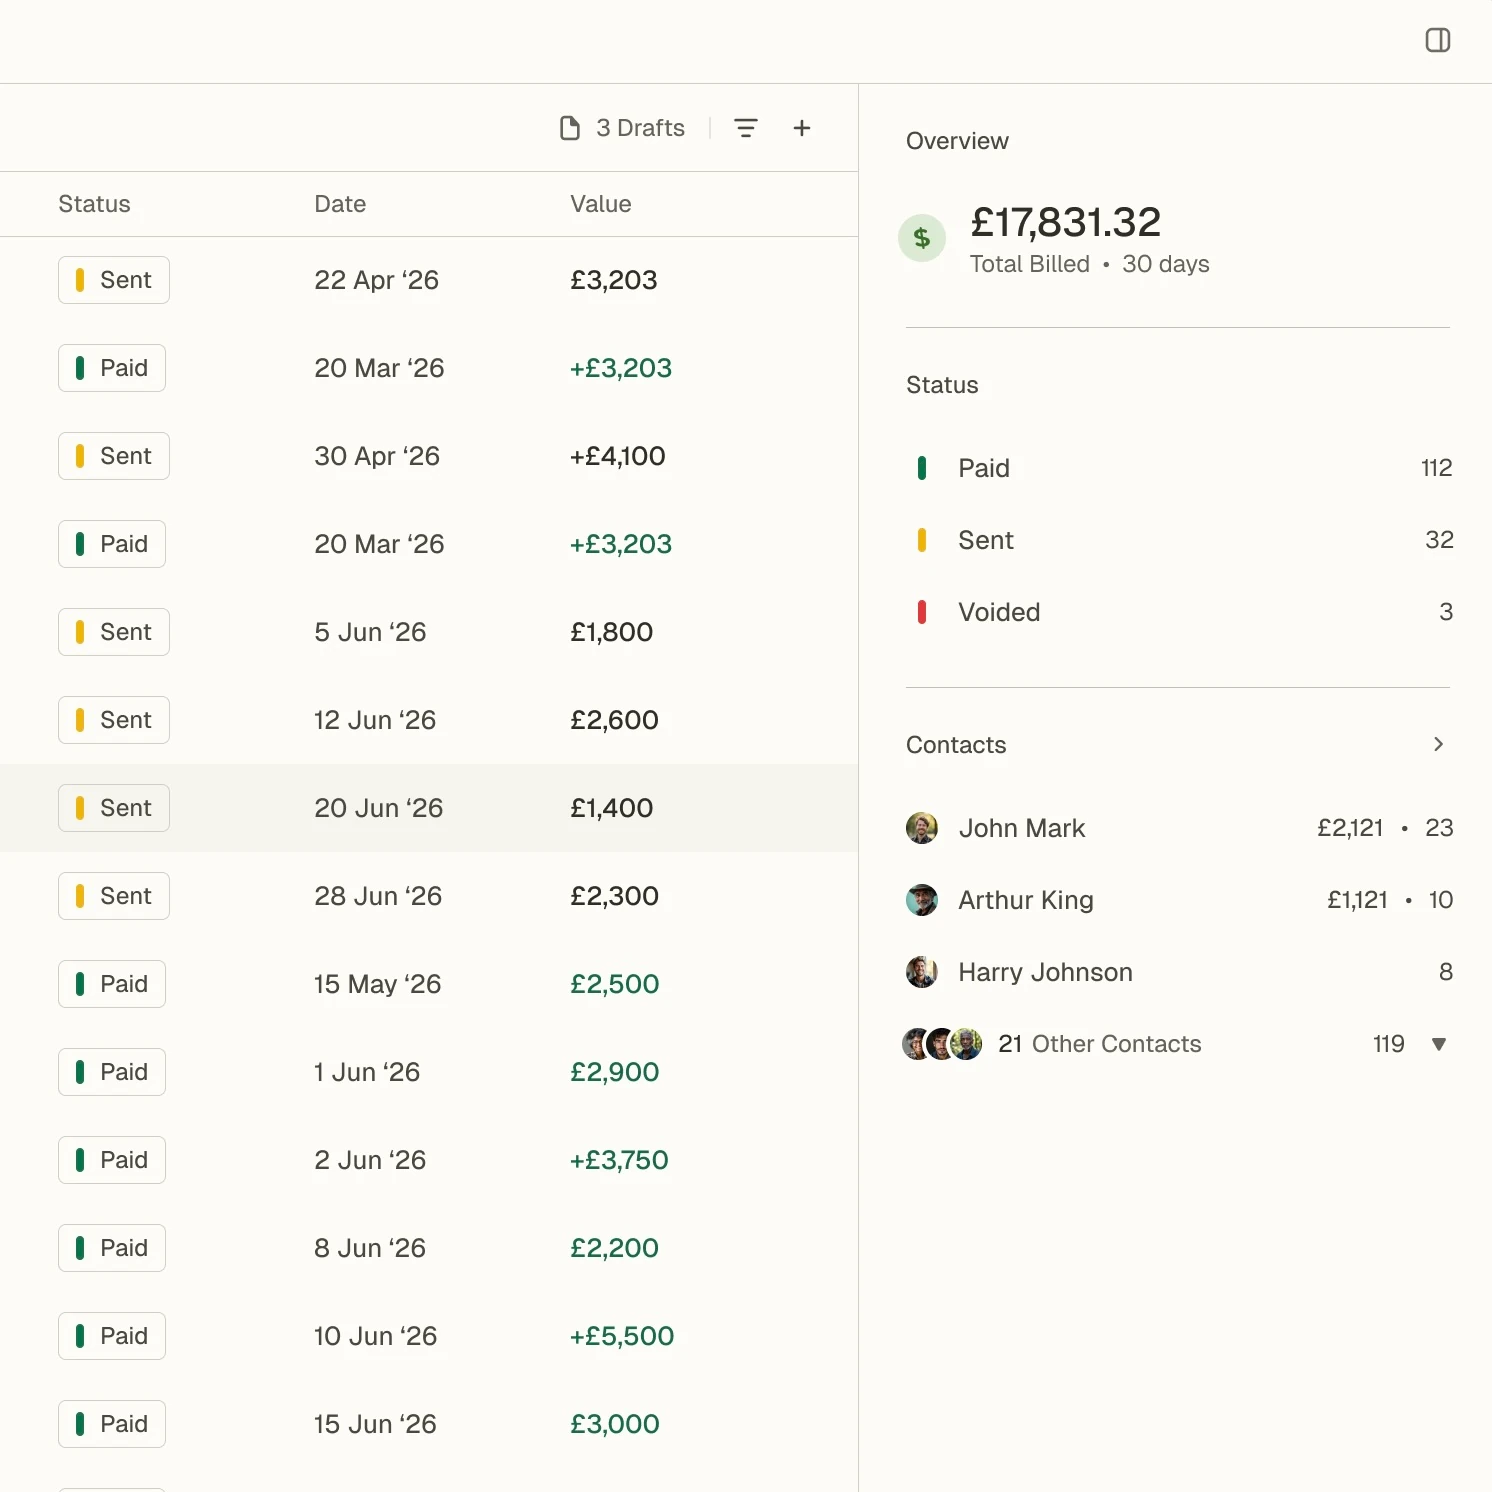The height and width of the screenshot is (1492, 1492).
Task: Open Arthur King contact name
Action: (1026, 900)
